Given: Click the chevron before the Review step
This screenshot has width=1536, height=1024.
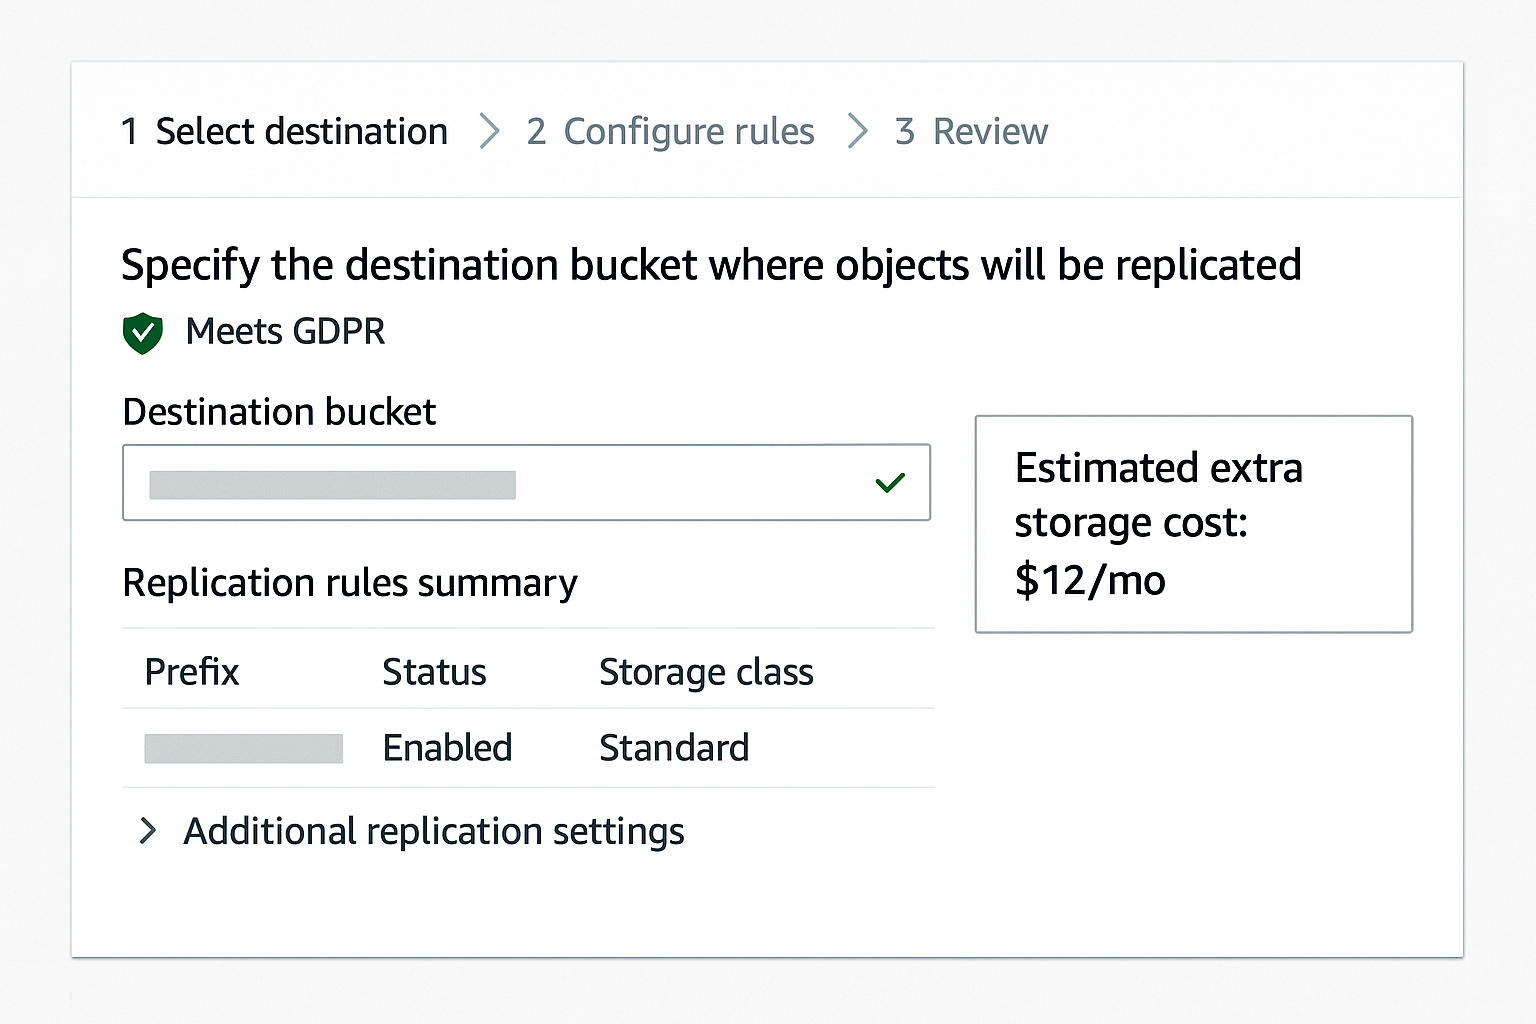Looking at the screenshot, I should (x=857, y=131).
